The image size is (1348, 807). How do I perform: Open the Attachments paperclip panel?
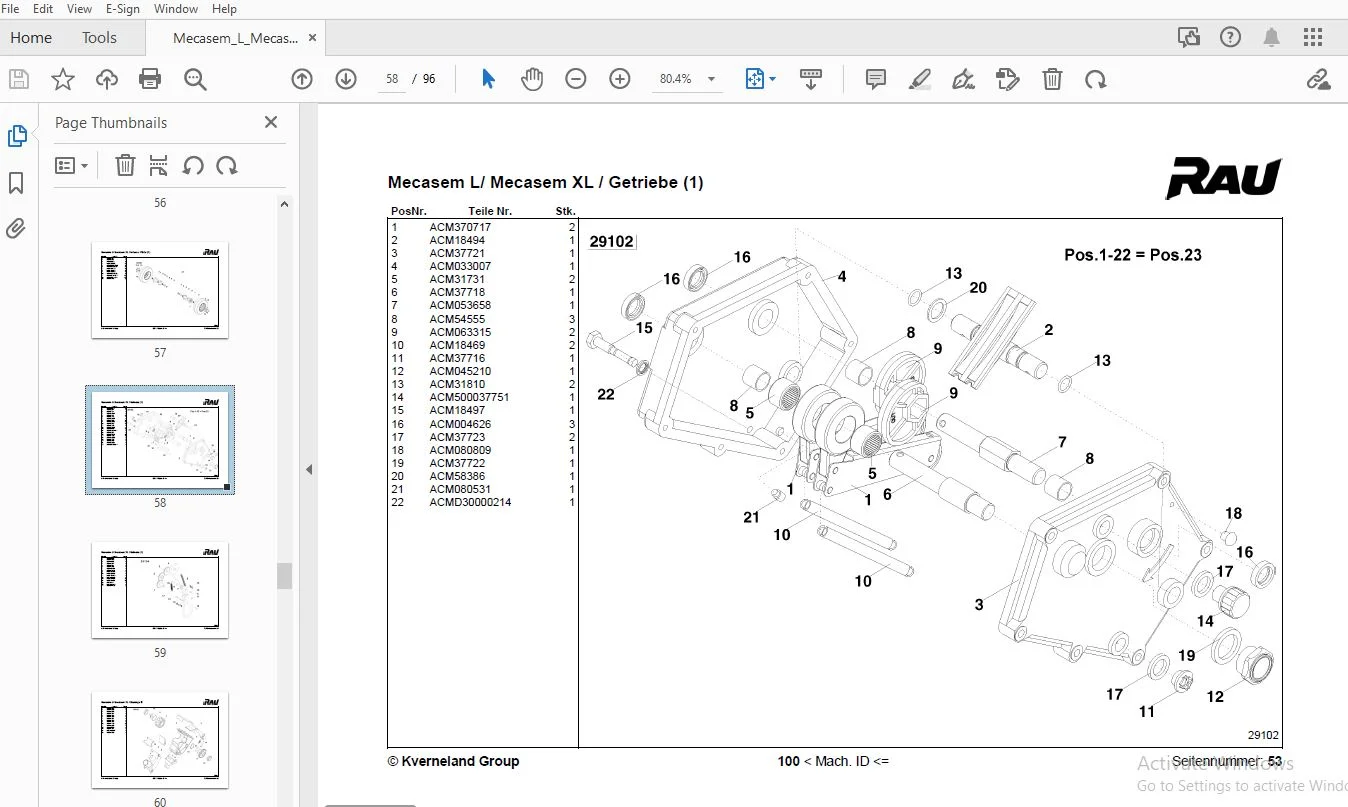[x=16, y=229]
